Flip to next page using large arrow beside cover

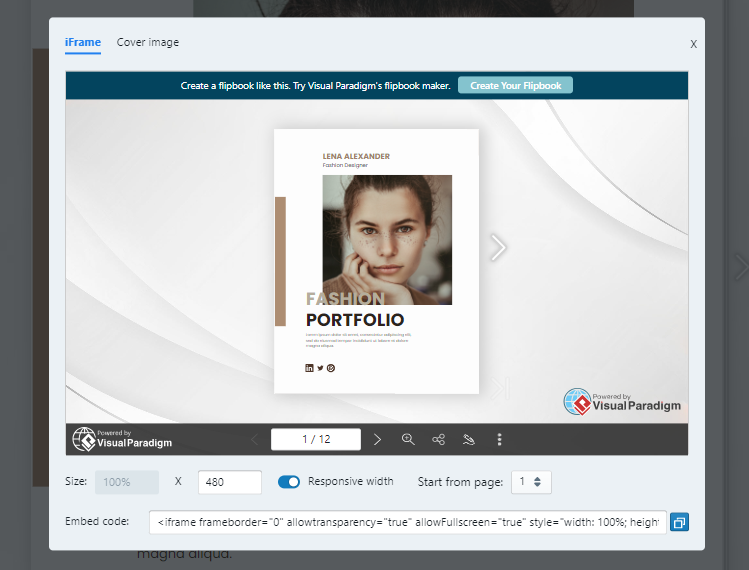pos(498,247)
